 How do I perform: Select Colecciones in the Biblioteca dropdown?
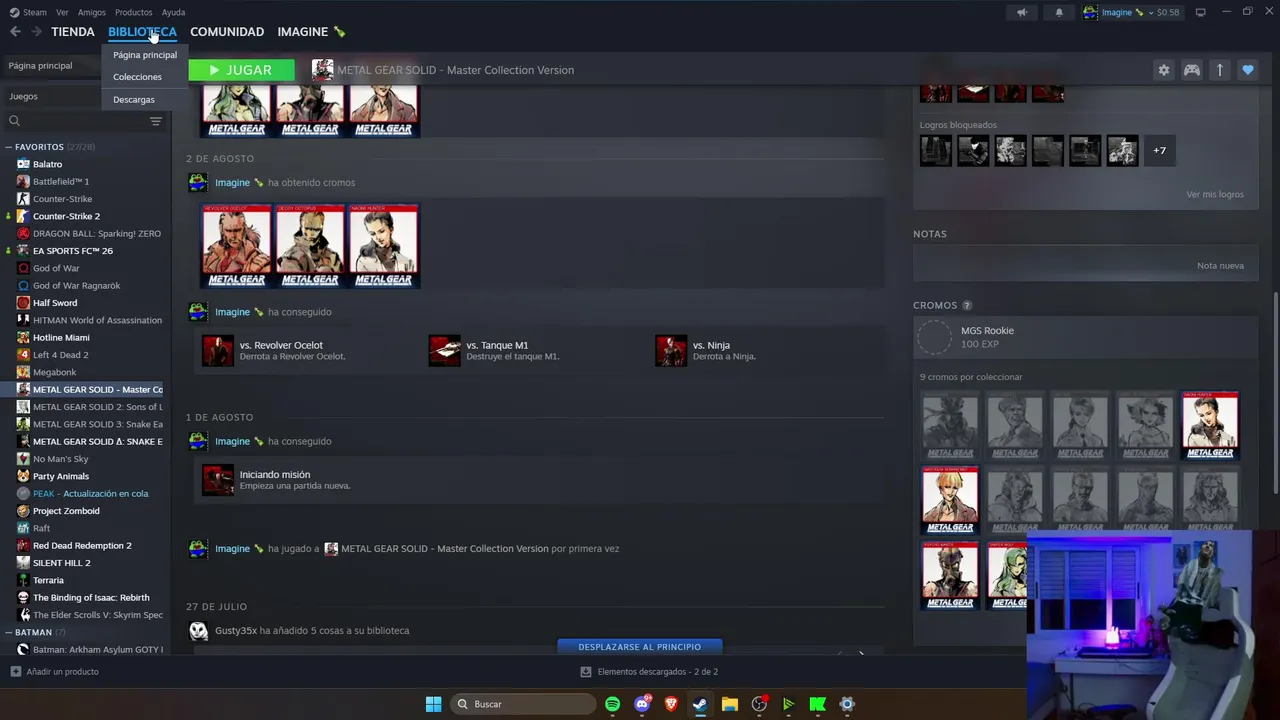click(137, 77)
